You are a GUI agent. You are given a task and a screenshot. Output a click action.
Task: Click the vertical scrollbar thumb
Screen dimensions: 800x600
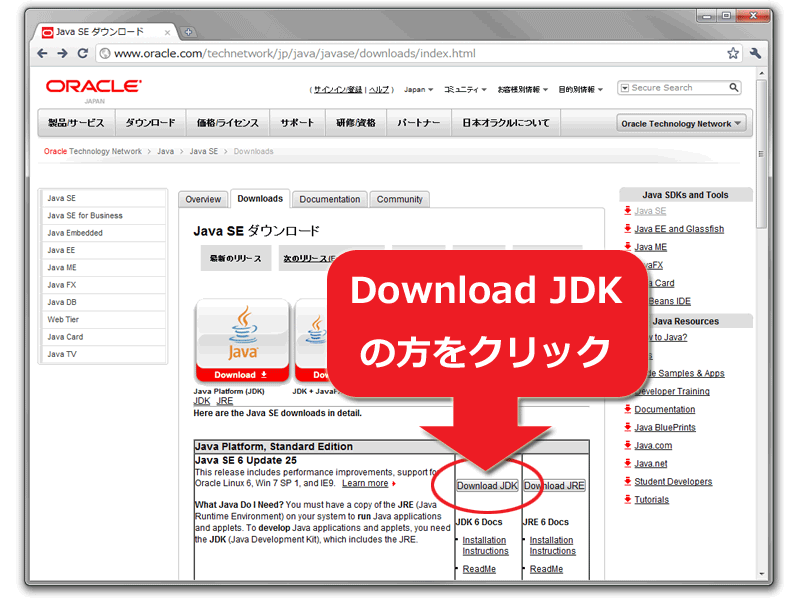[761, 153]
